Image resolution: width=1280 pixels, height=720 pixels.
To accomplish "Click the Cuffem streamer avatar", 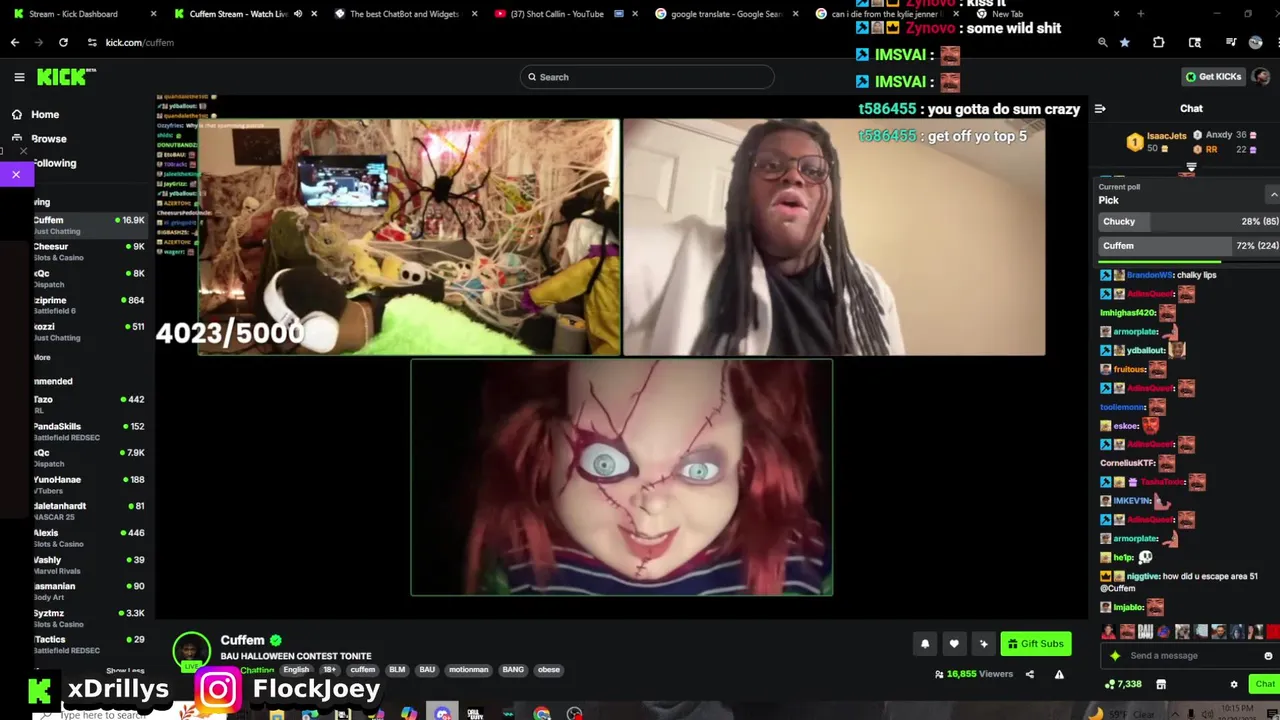I will click(x=191, y=652).
